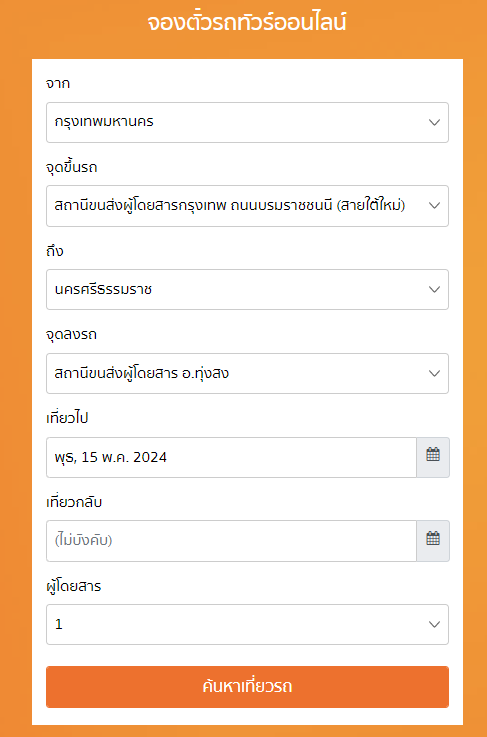Open passenger count dropdown showing 1
This screenshot has height=737, width=487.
[x=247, y=624]
